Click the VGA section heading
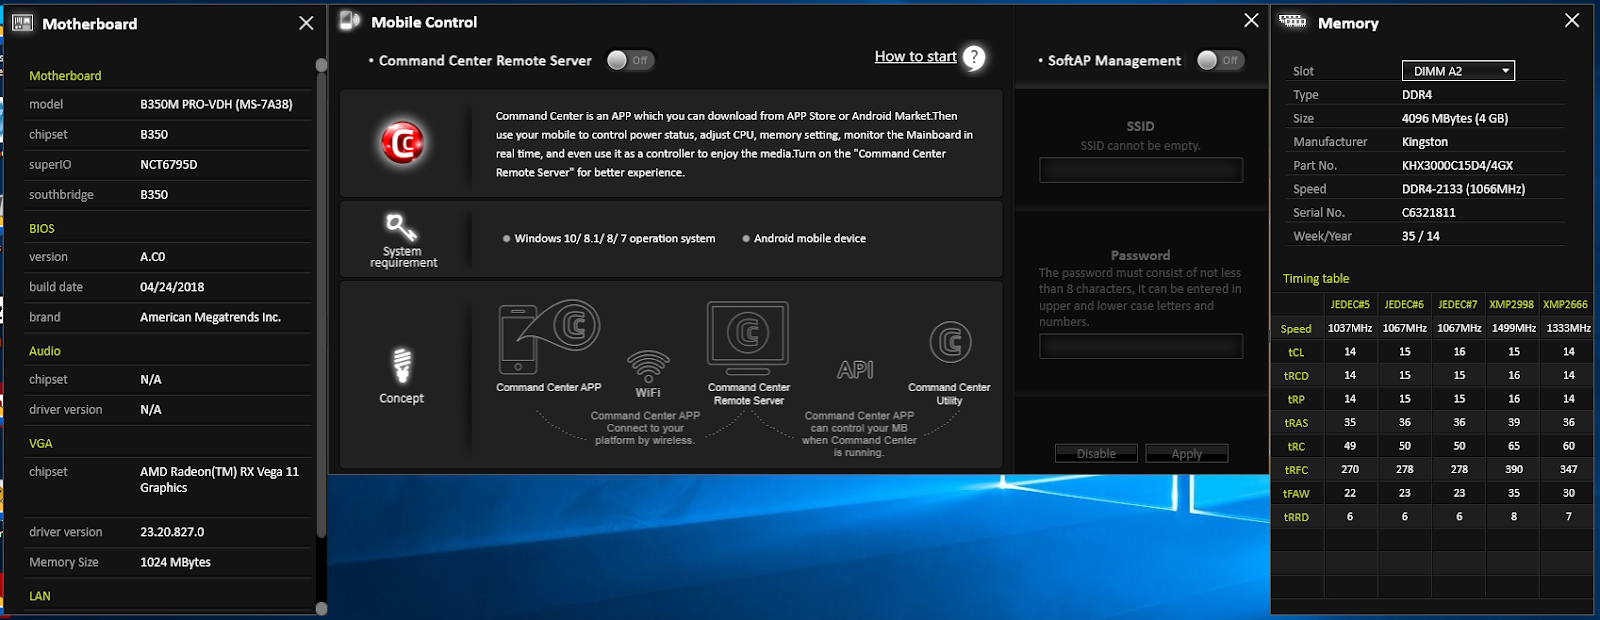 [x=41, y=443]
